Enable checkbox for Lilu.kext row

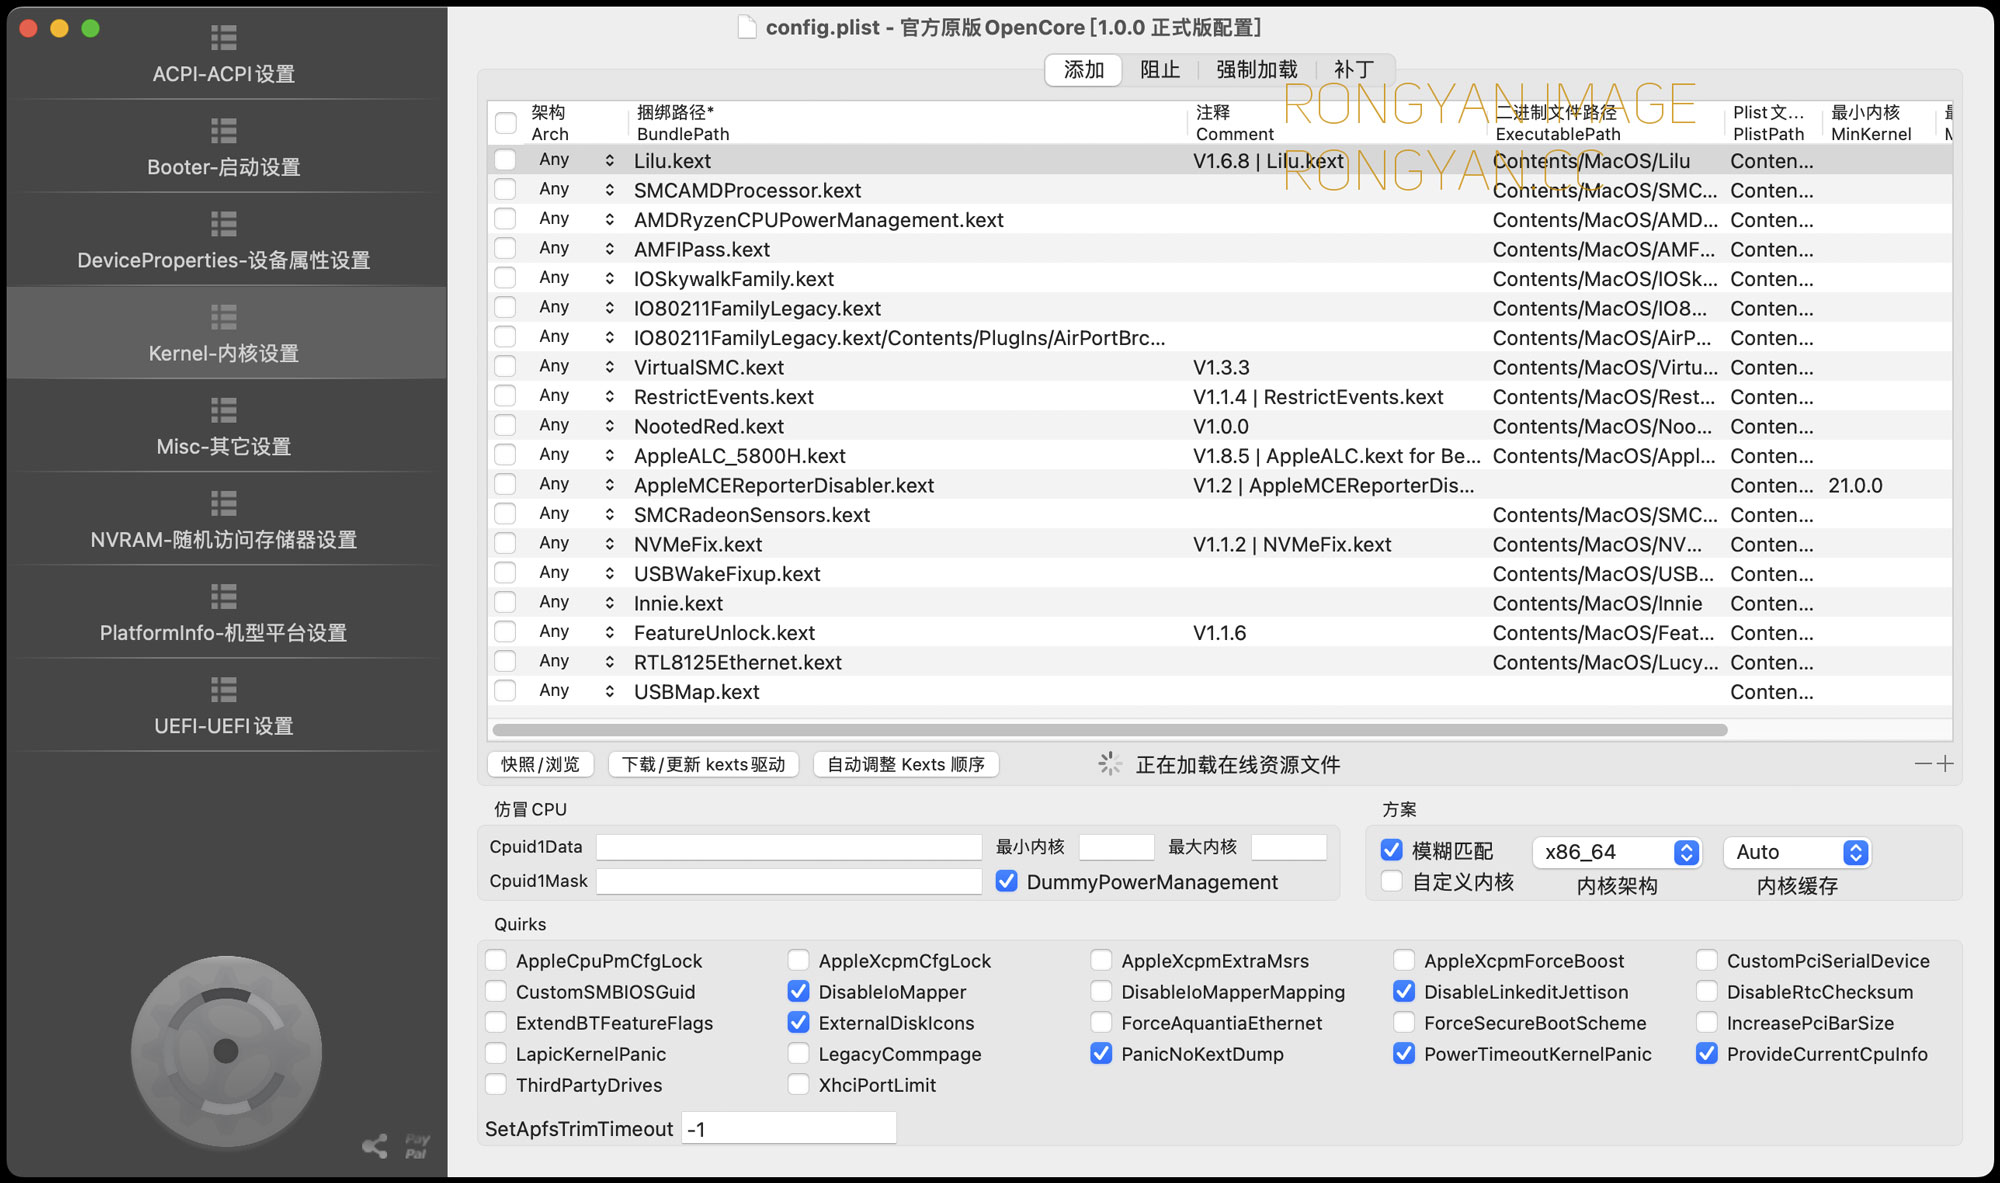(506, 160)
